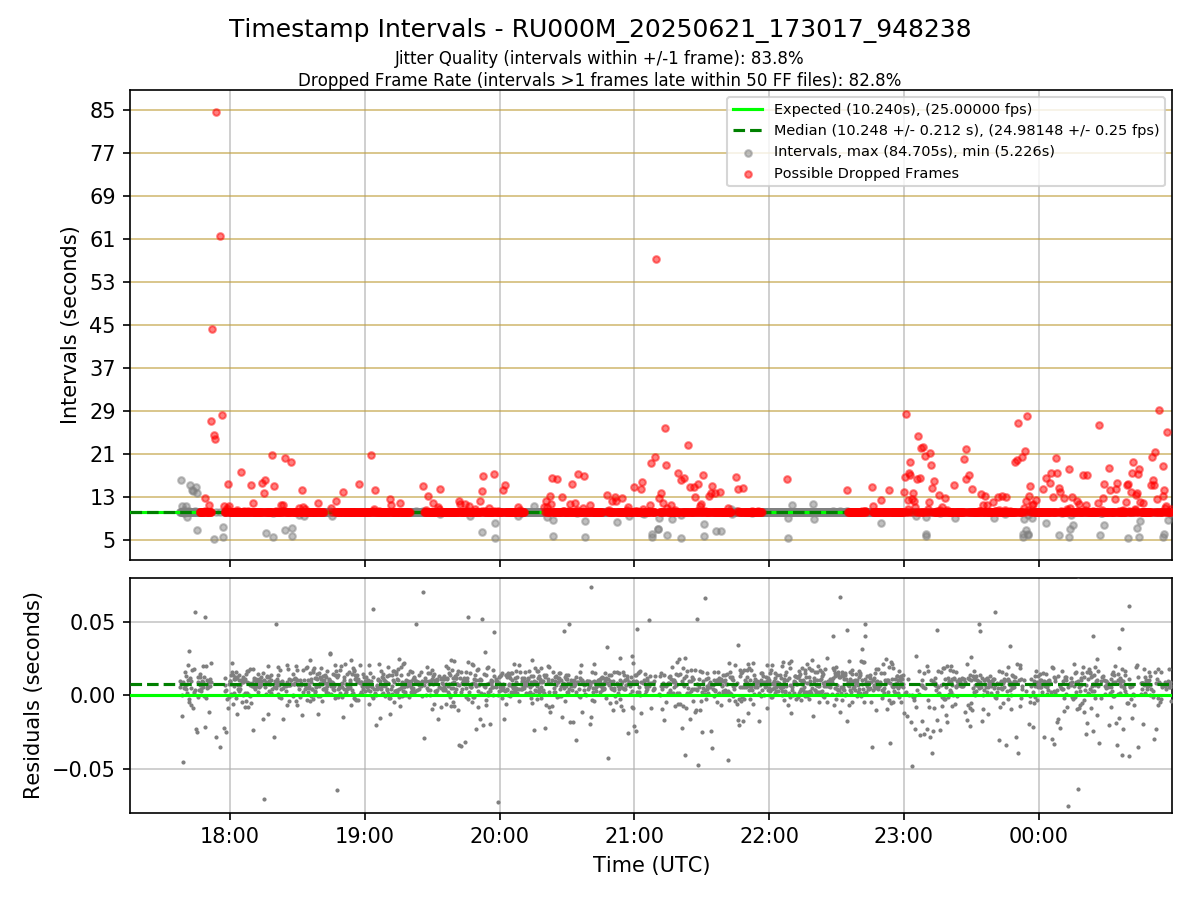Click the '77' y-axis tick label
The image size is (1200, 900).
coord(105,153)
